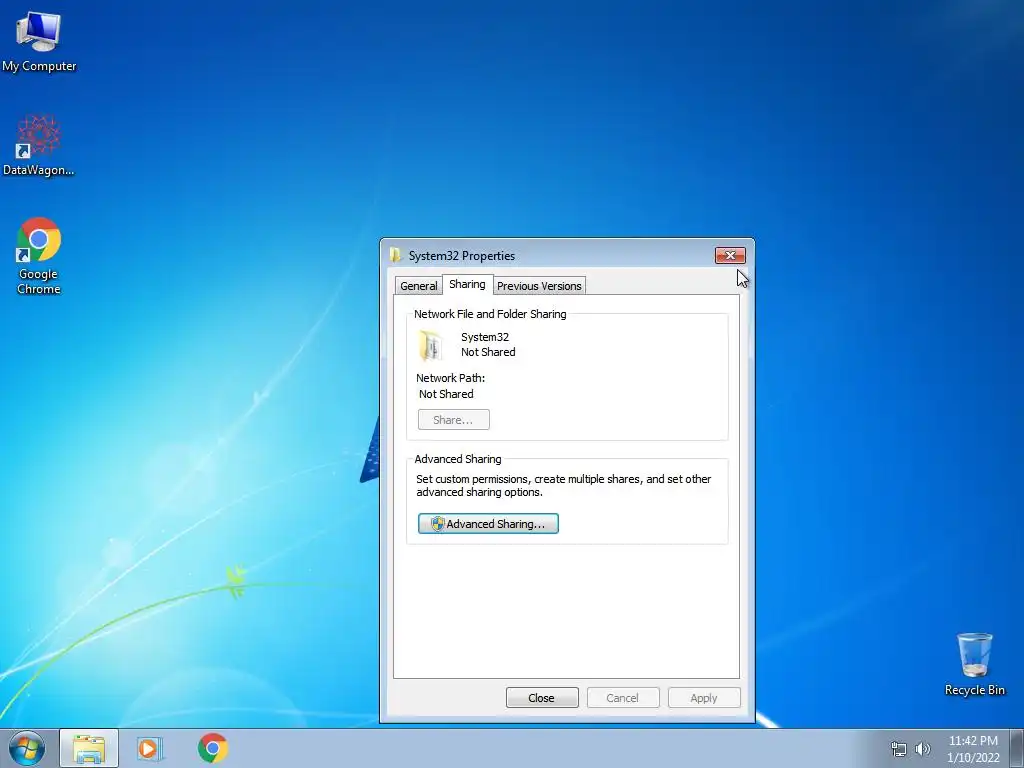Image resolution: width=1024 pixels, height=768 pixels.
Task: Open Chrome from the taskbar
Action: coord(213,748)
